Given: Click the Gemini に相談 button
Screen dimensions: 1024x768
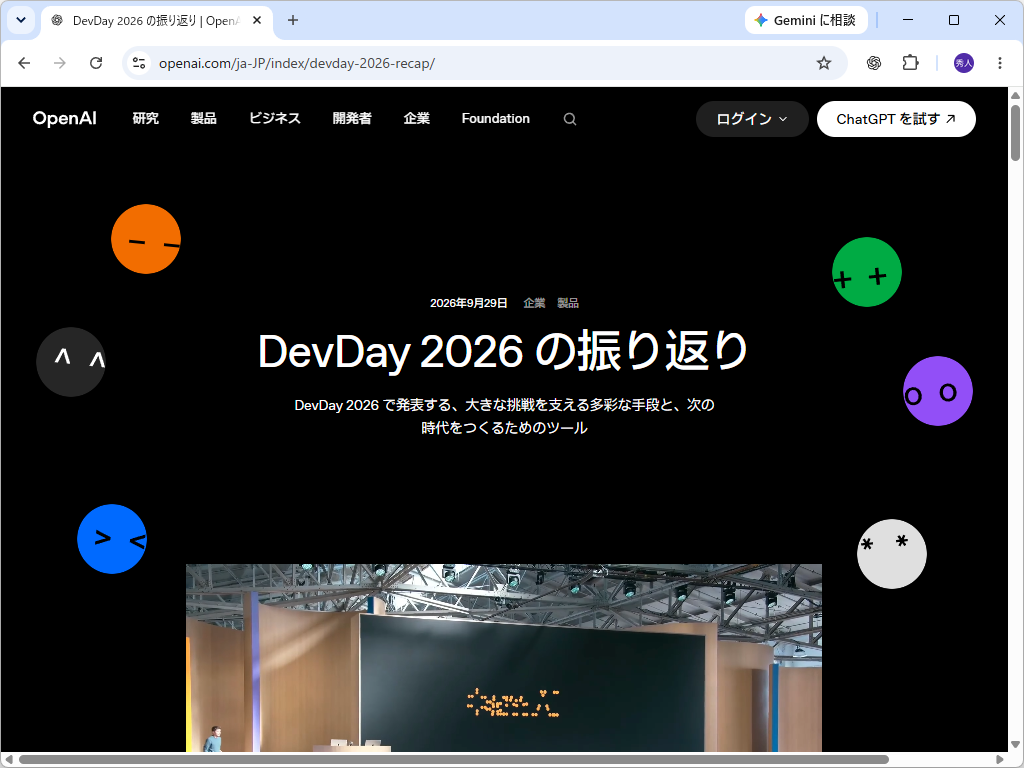Looking at the screenshot, I should click(x=806, y=20).
